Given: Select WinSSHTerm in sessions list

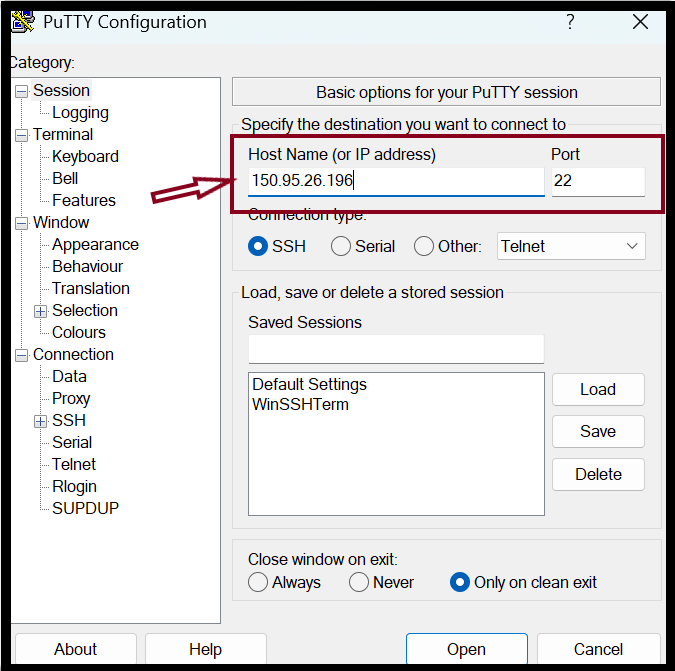Looking at the screenshot, I should coord(300,404).
